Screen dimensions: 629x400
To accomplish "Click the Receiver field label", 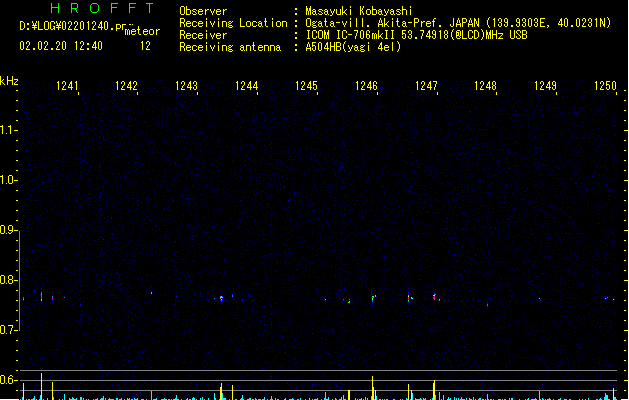I will click(203, 35).
